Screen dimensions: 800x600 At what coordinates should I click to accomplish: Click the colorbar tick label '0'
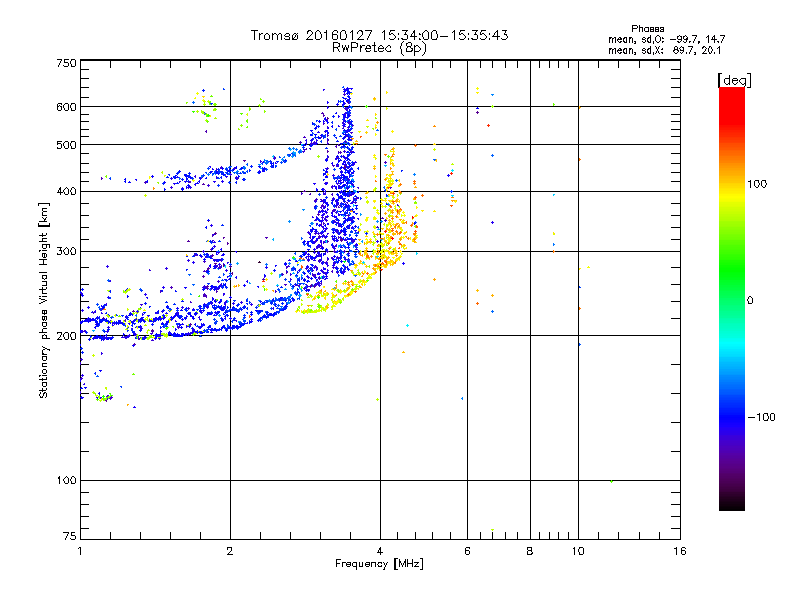[x=750, y=301]
